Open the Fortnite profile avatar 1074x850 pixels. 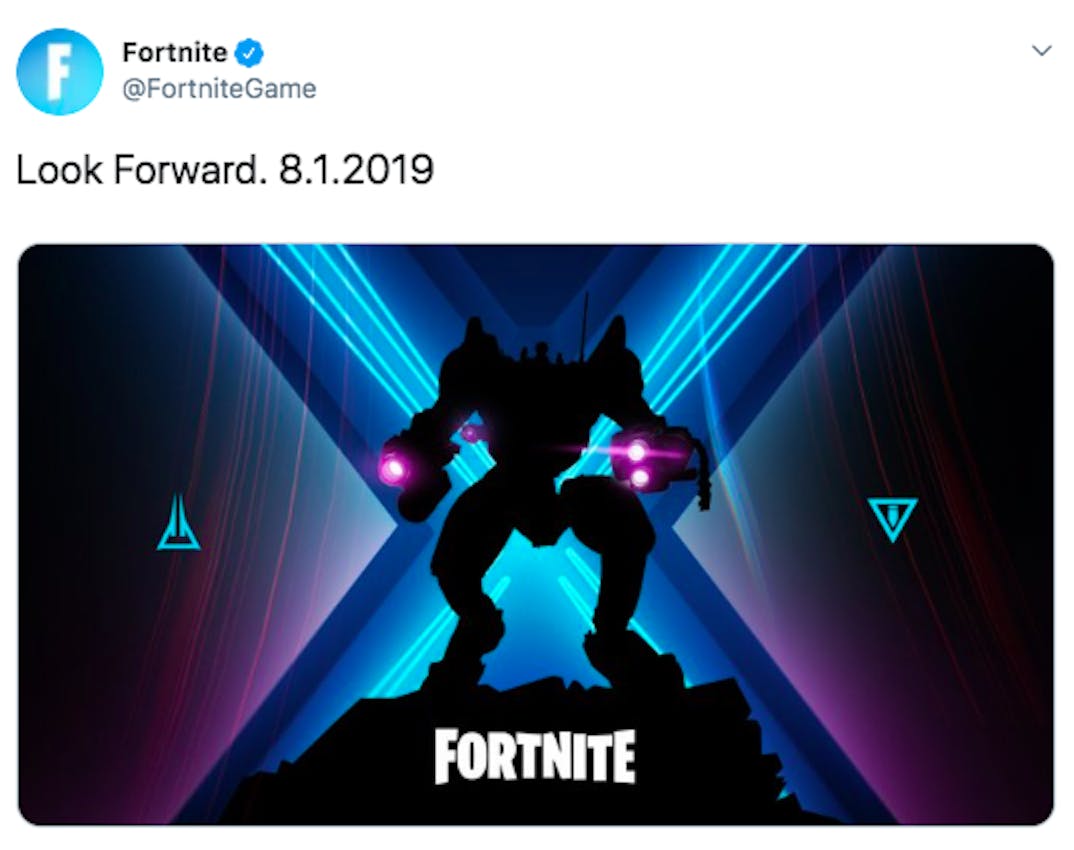pyautogui.click(x=60, y=72)
